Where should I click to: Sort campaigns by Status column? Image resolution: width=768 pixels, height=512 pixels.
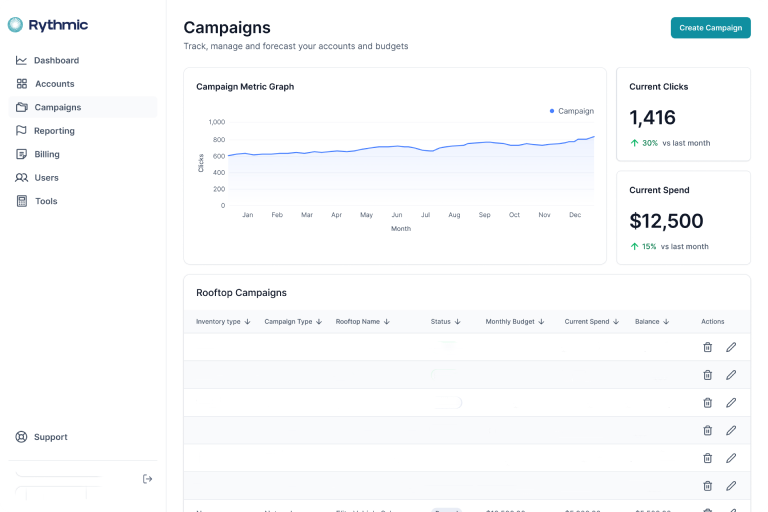[x=445, y=322]
